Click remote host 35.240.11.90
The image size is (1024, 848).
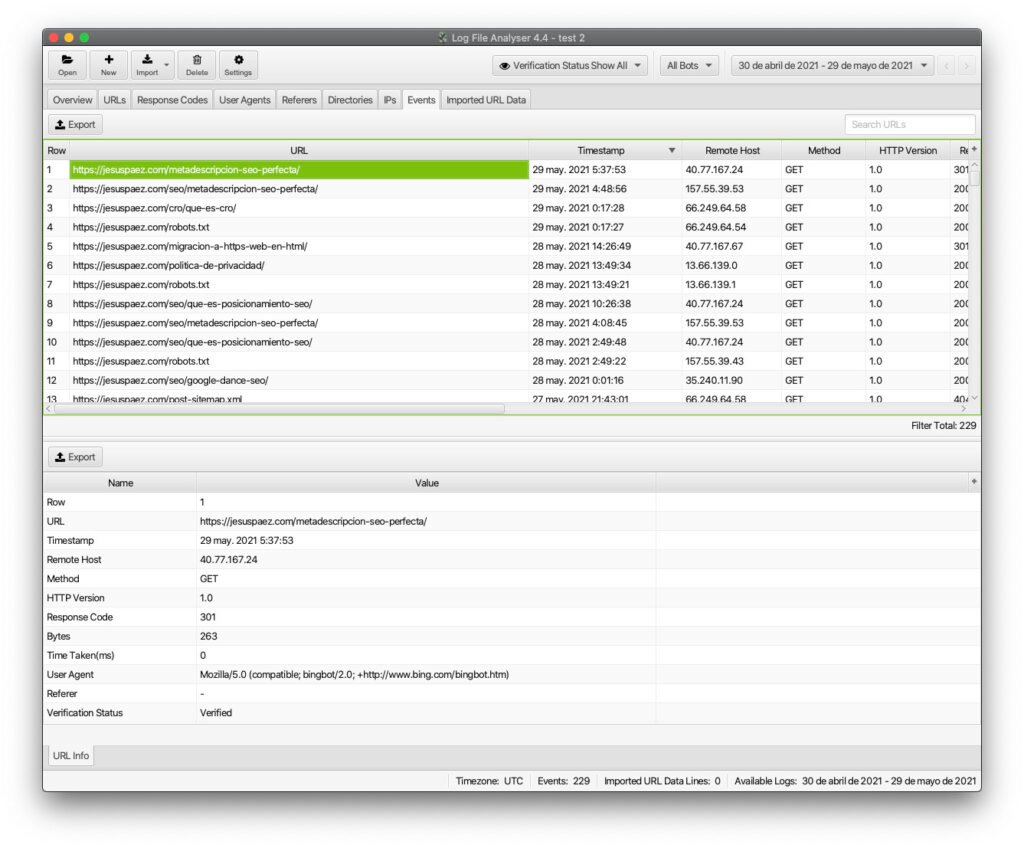(x=714, y=380)
